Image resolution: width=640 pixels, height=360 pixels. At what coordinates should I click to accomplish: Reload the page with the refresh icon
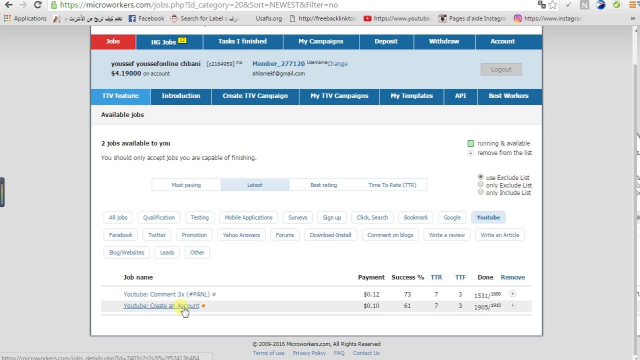[x=38, y=5]
